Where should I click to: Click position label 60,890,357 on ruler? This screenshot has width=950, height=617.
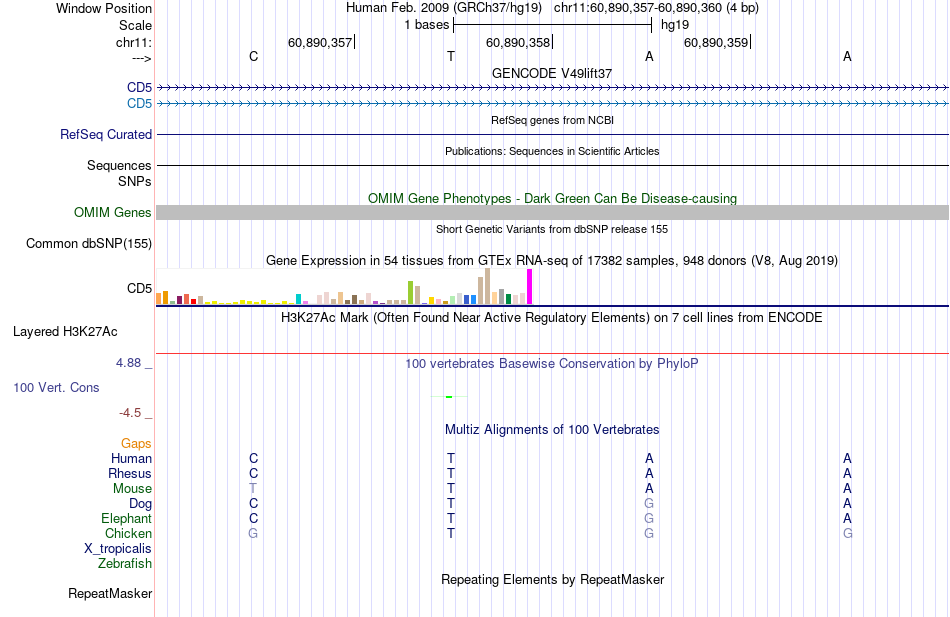[320, 42]
